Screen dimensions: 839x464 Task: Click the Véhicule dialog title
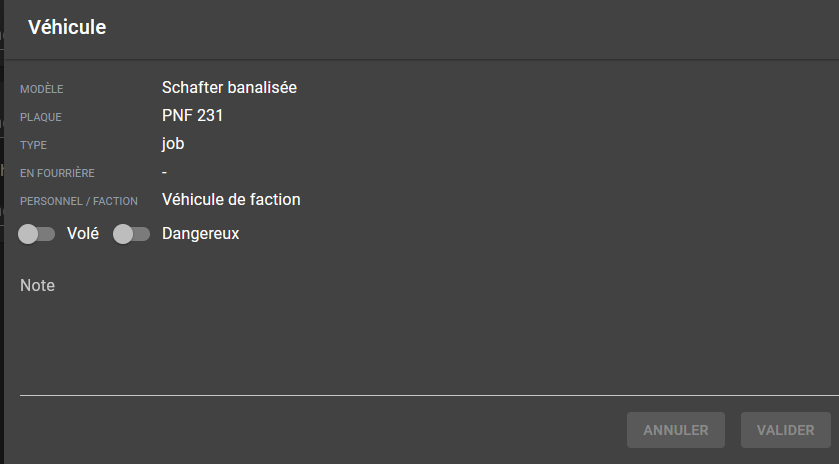coord(67,28)
